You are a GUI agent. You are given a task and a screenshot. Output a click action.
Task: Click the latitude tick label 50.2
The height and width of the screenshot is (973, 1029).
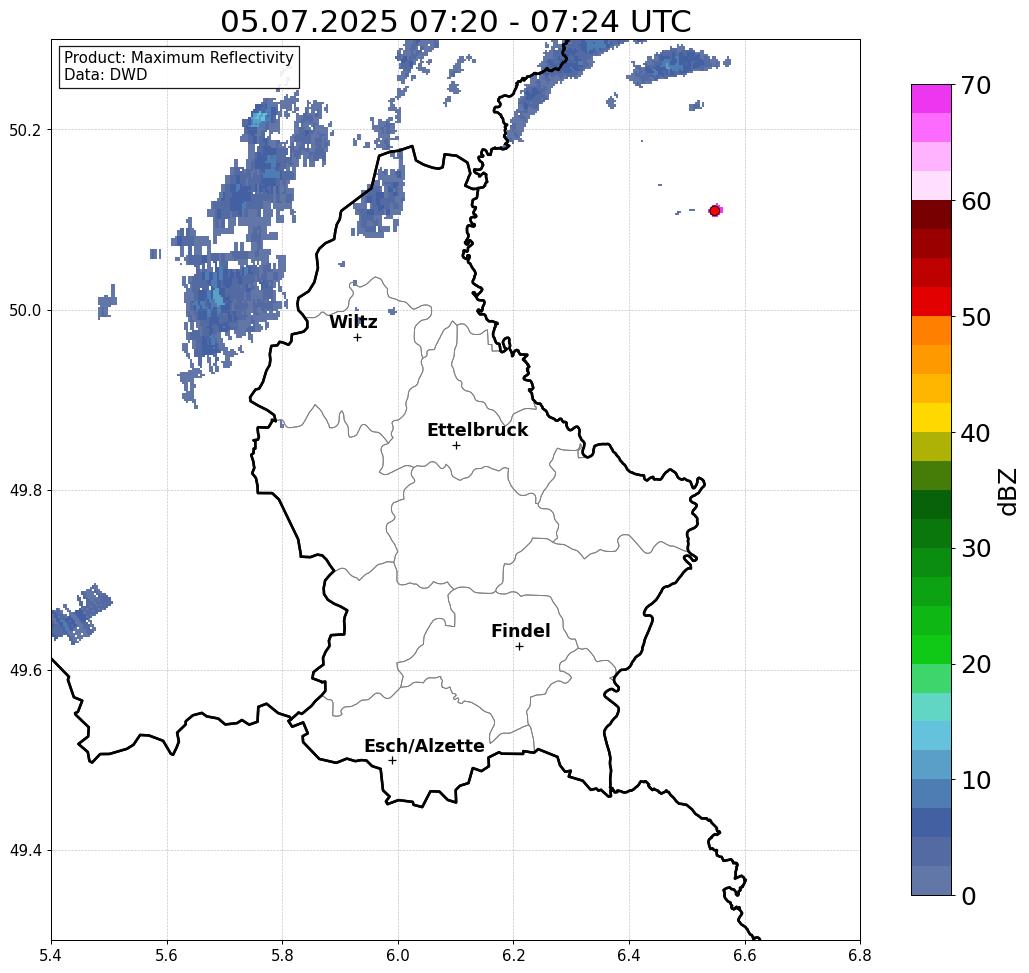click(x=24, y=130)
